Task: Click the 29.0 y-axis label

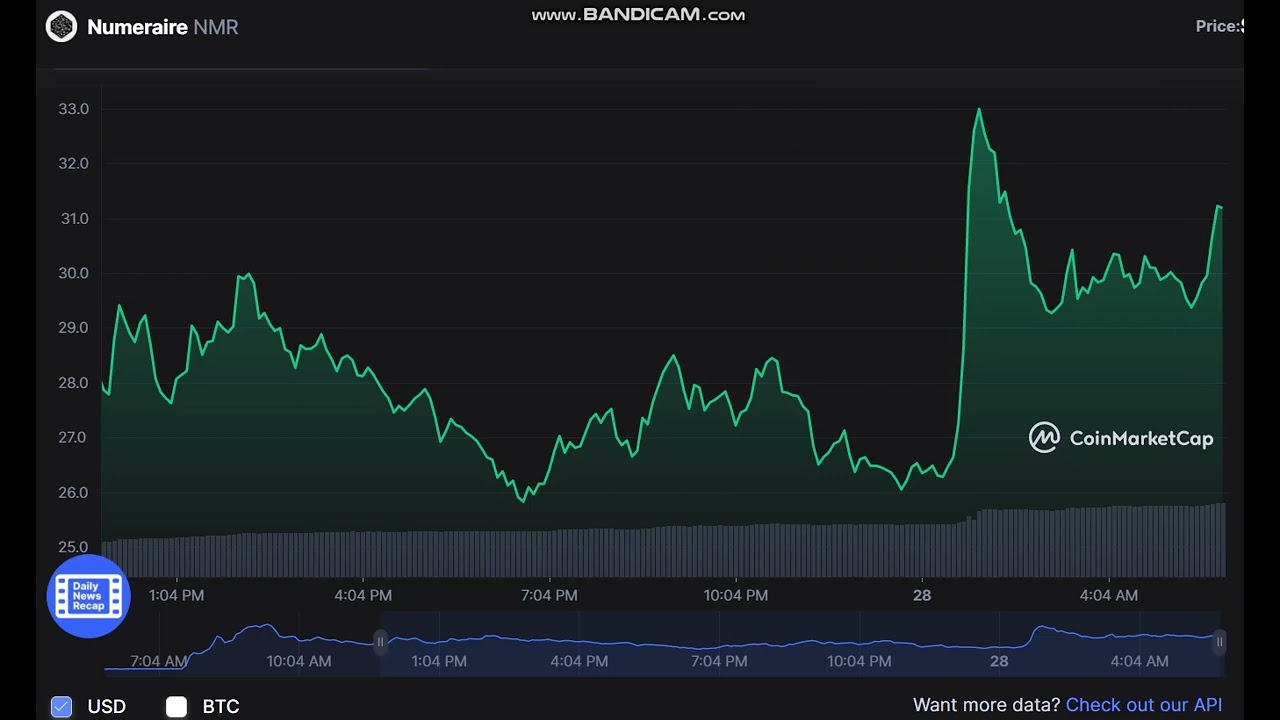Action: [73, 328]
